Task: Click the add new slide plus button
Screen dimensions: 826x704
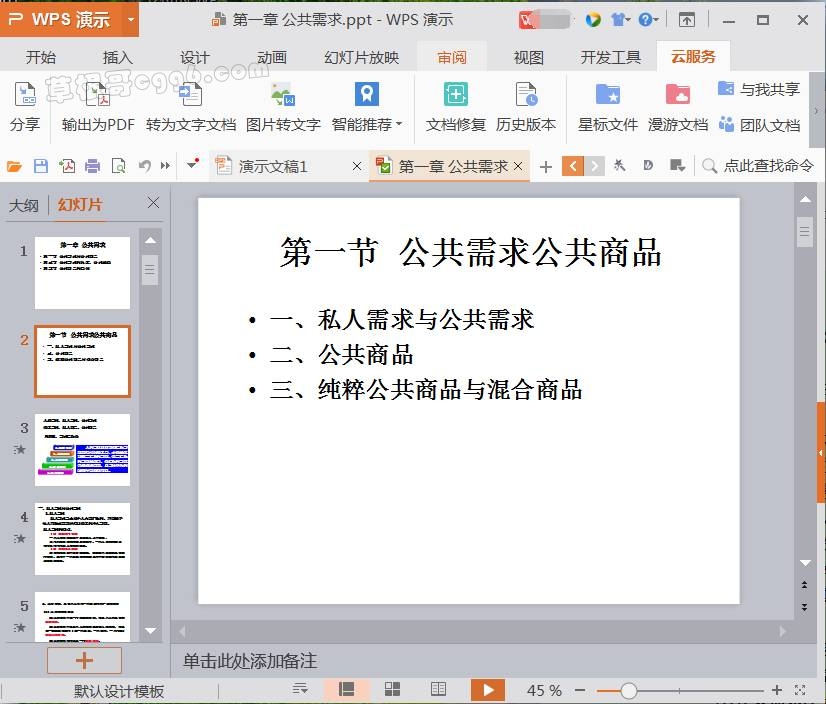Action: point(84,660)
